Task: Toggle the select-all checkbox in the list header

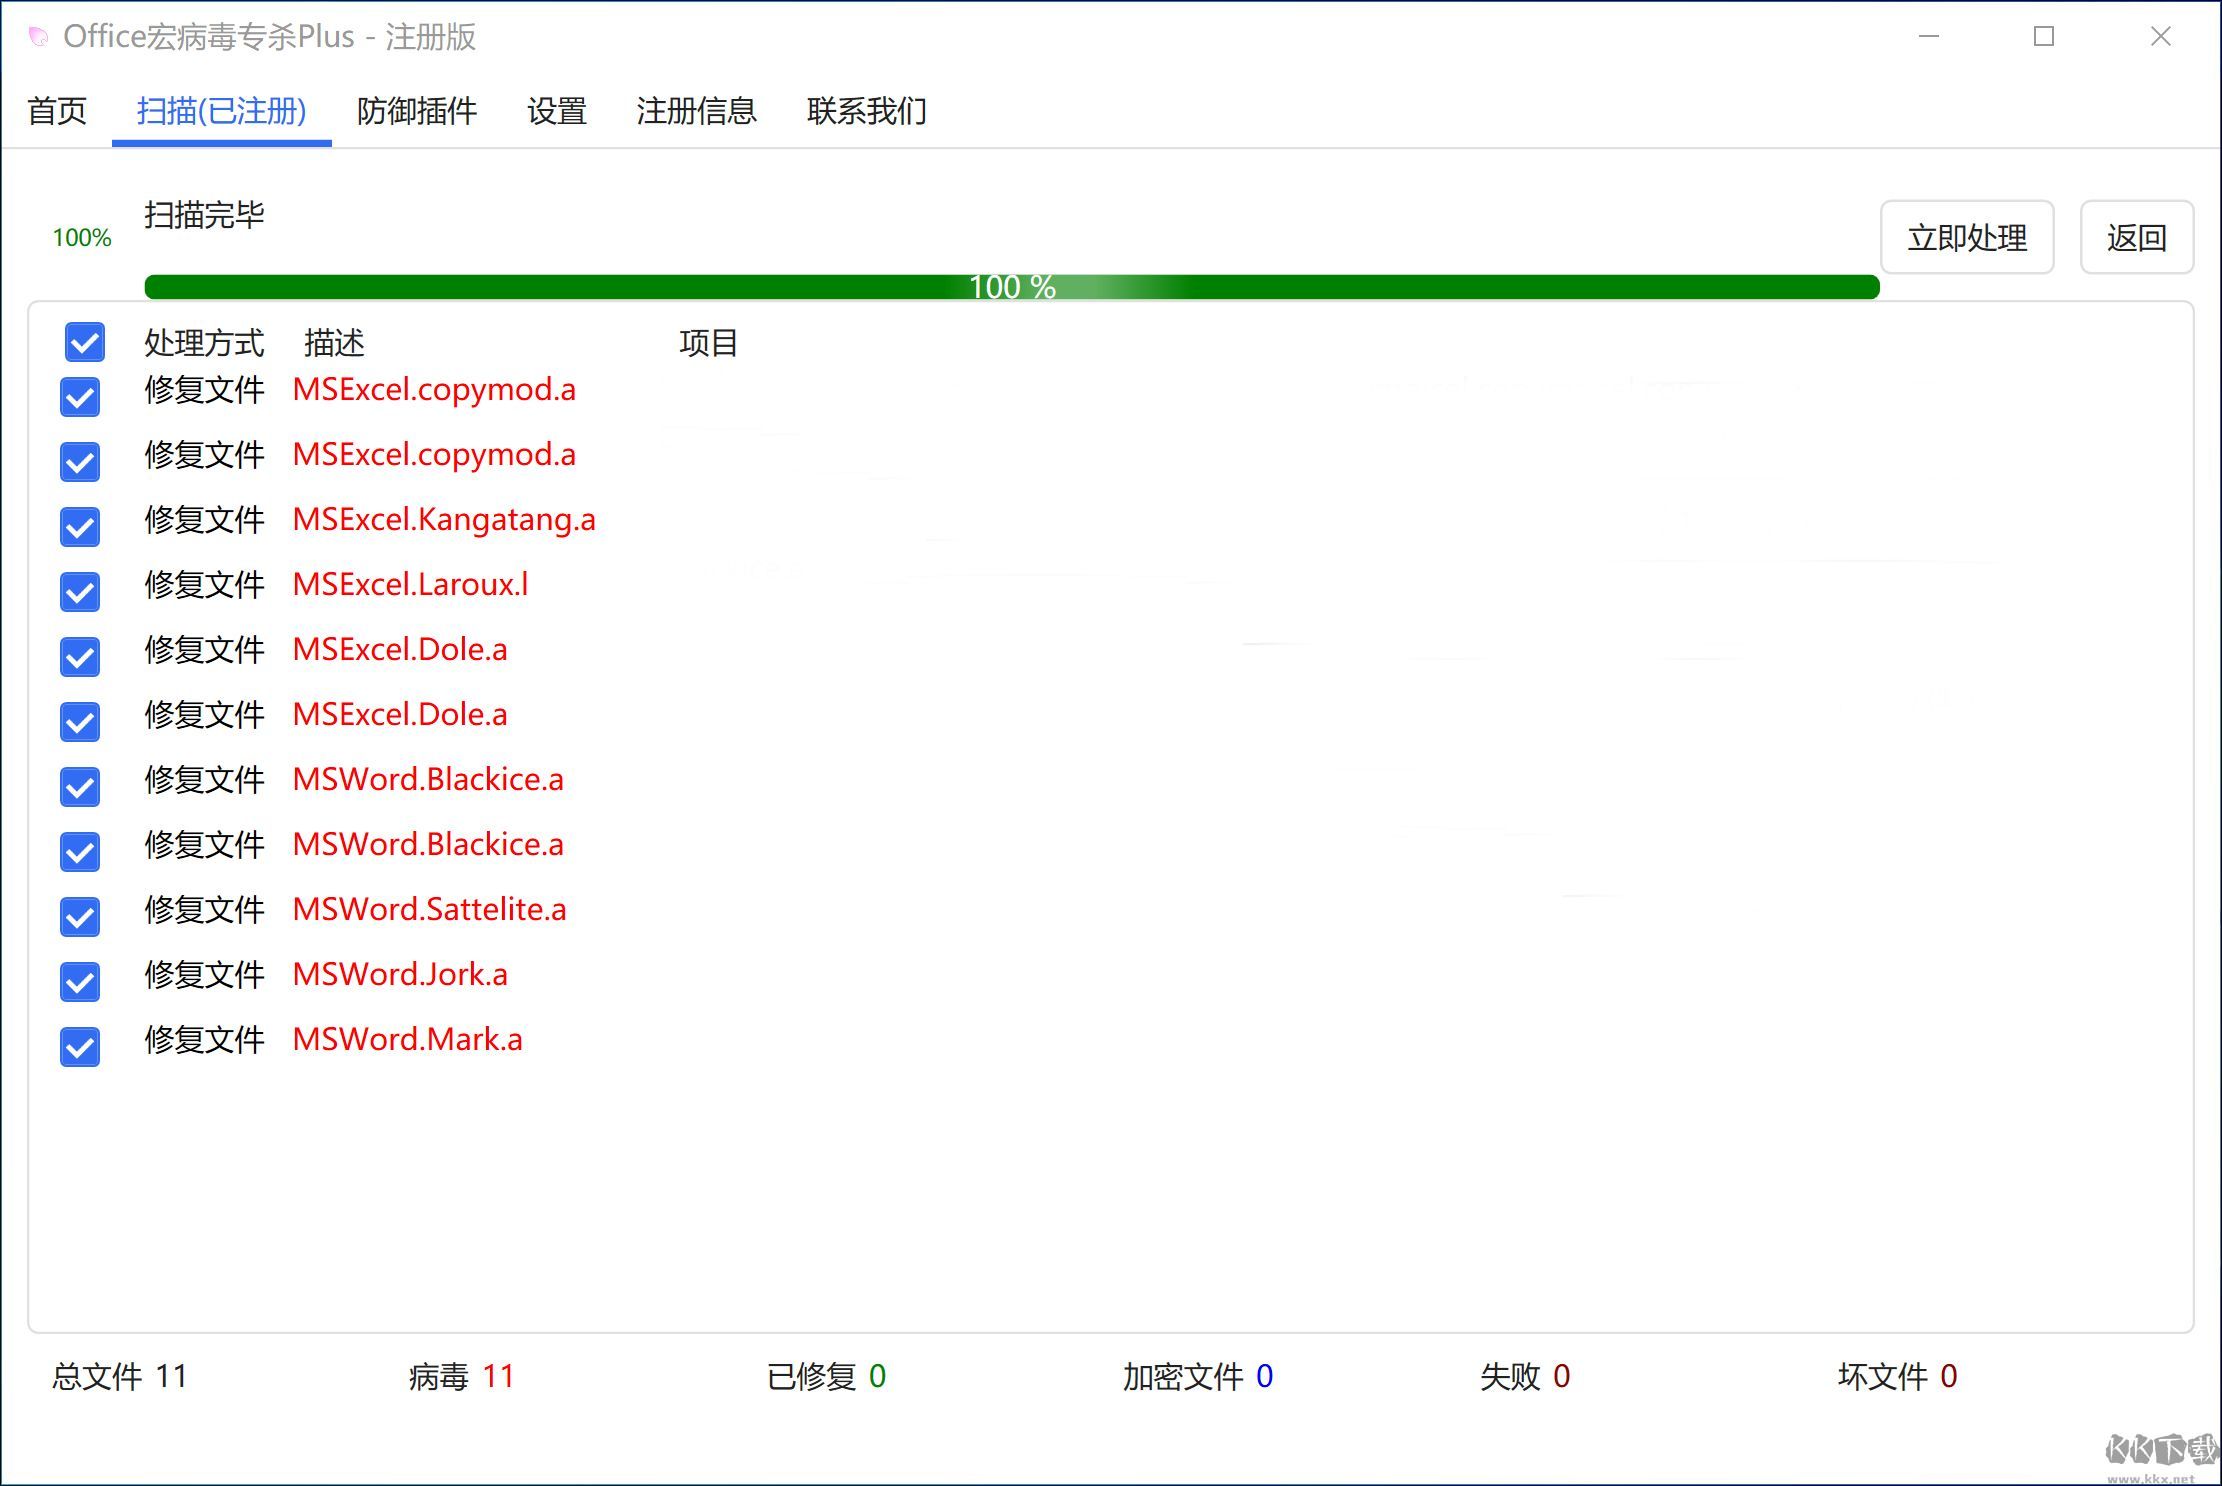Action: point(85,342)
